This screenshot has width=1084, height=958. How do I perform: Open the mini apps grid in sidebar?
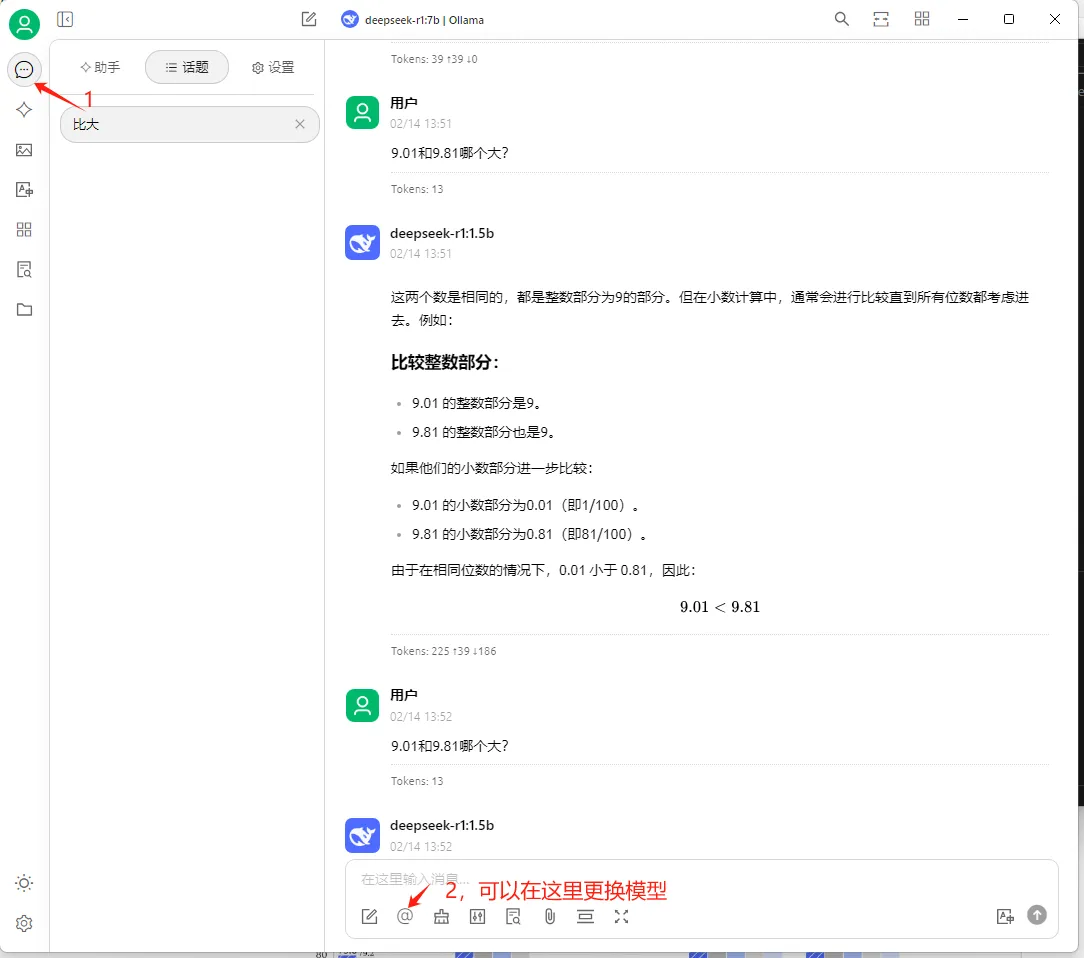click(x=24, y=229)
